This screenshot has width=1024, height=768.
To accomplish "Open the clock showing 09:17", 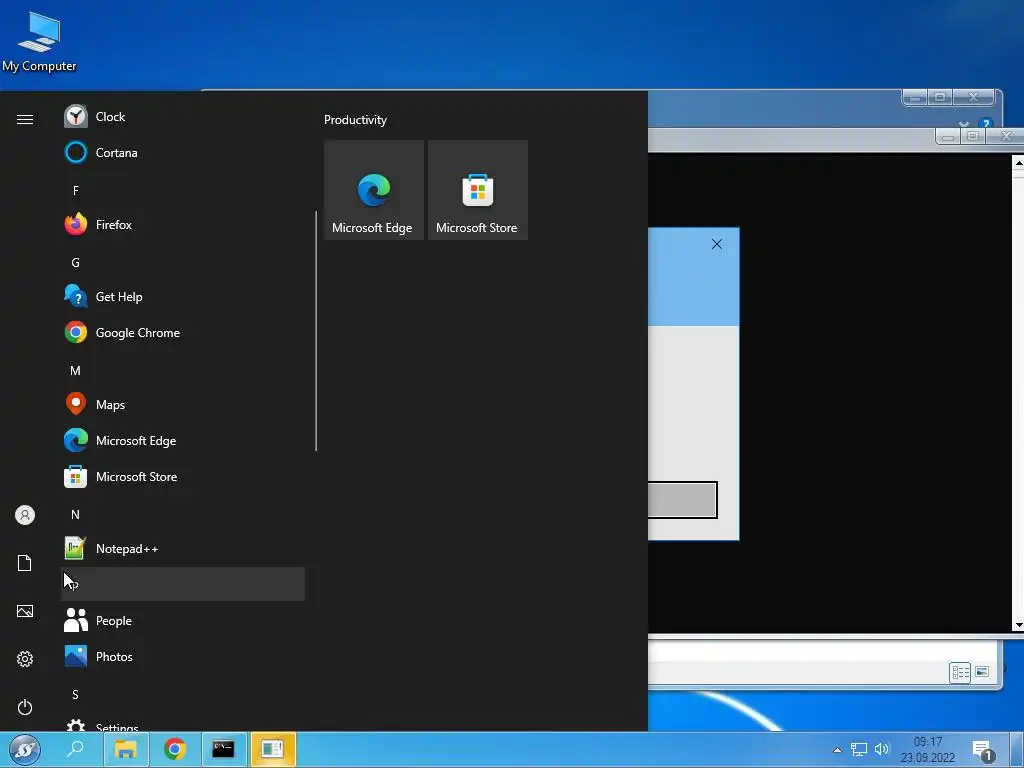I will [x=927, y=750].
